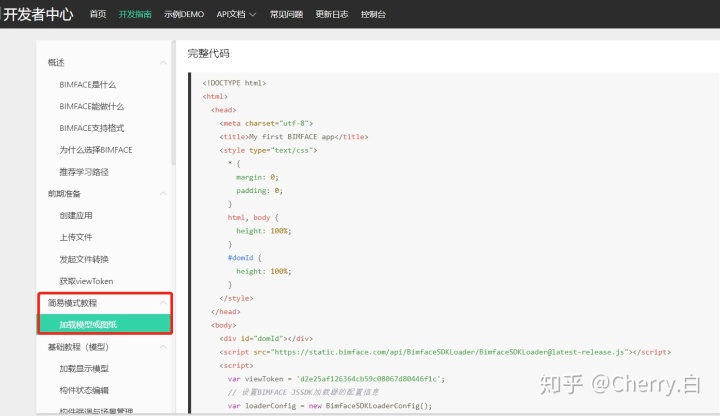
Task: Collapse the 概述 sidebar section
Action: click(x=163, y=62)
